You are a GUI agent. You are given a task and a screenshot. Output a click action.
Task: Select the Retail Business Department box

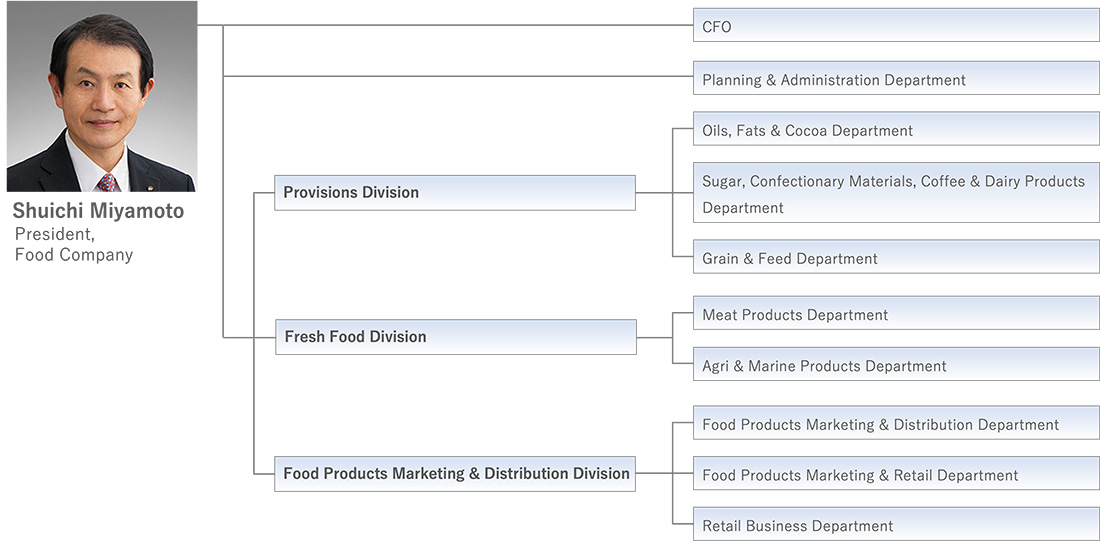coord(895,526)
